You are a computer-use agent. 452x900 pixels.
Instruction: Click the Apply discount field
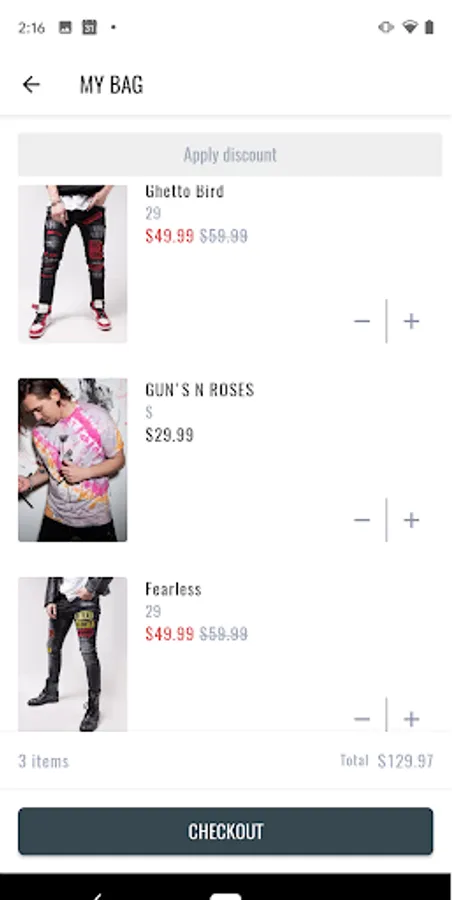click(x=230, y=154)
